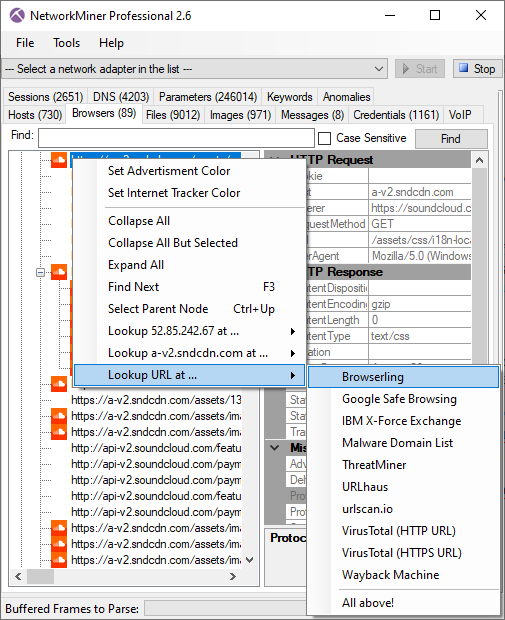
Task: Choose ThreatMiner lookup entry
Action: pyautogui.click(x=403, y=465)
